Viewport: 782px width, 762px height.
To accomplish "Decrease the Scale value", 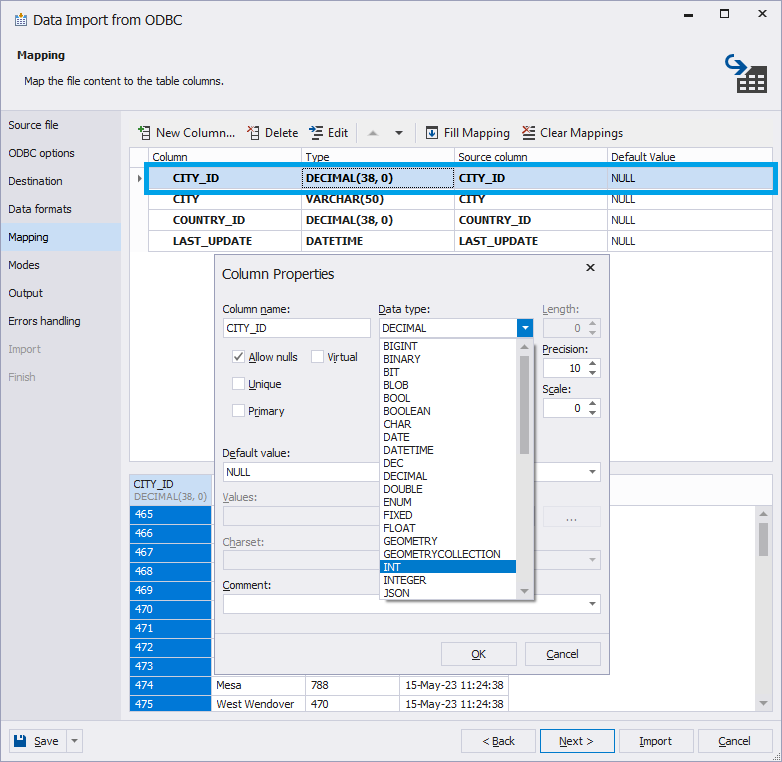I will [x=592, y=412].
